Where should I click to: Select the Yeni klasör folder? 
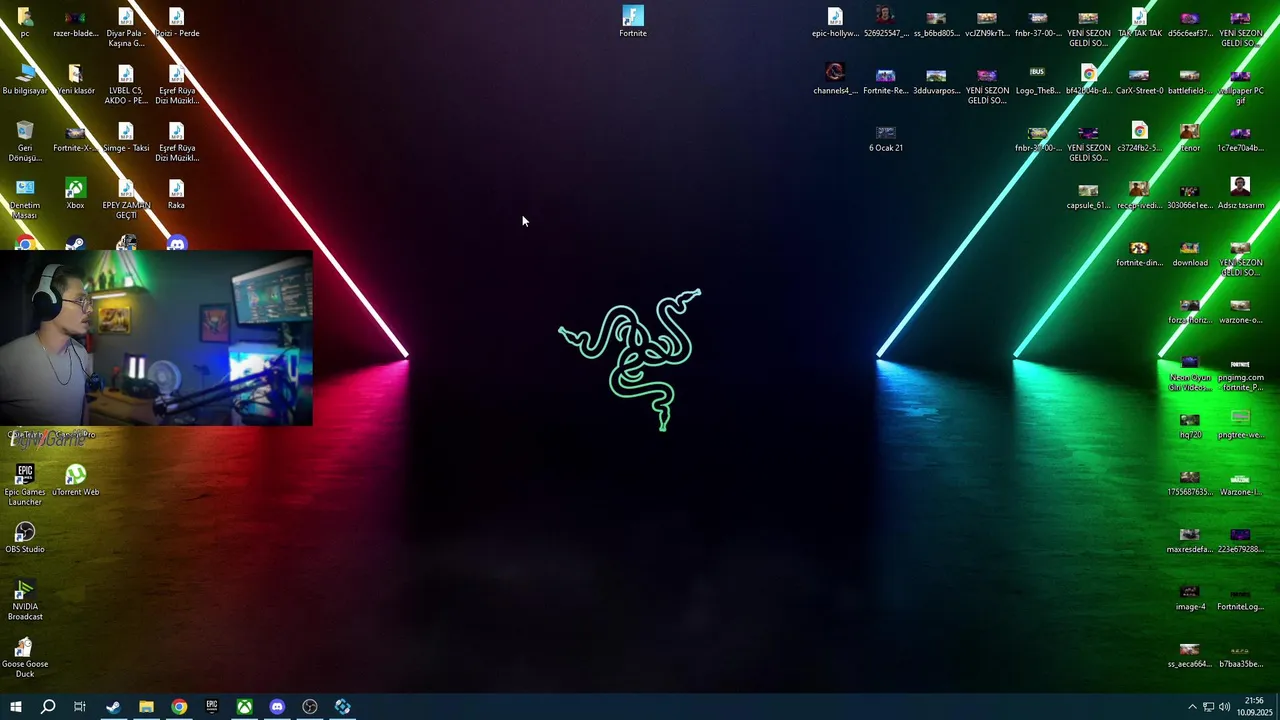click(x=75, y=80)
